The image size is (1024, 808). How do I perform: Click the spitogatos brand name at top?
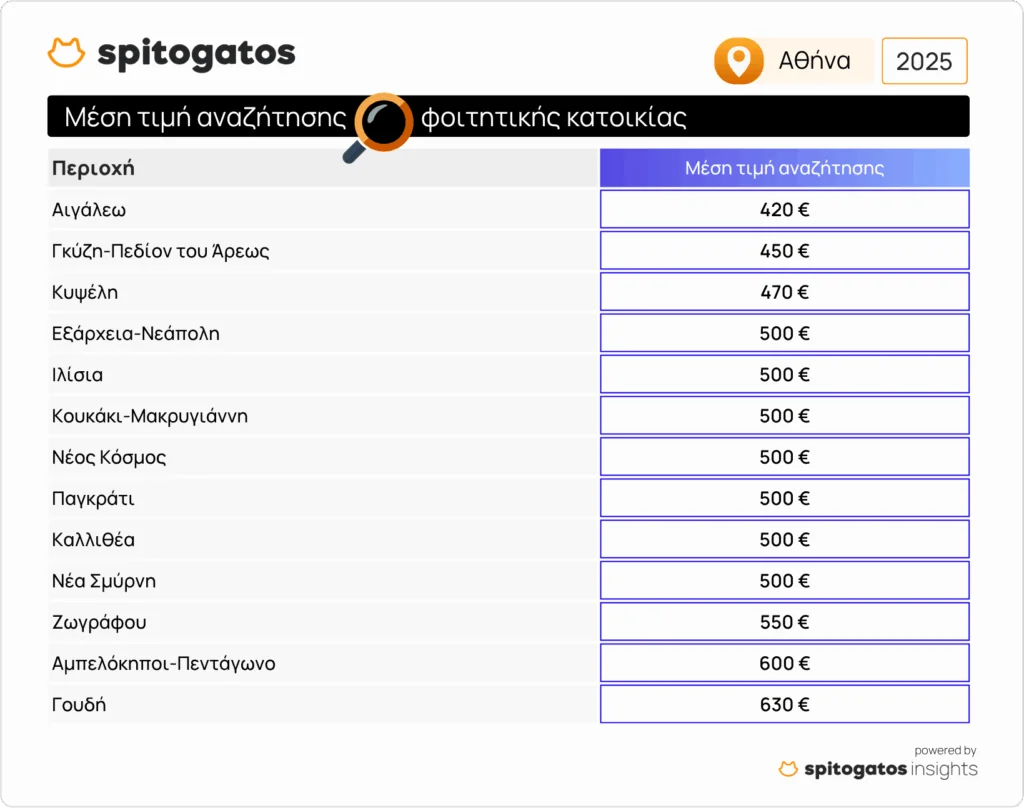point(196,53)
